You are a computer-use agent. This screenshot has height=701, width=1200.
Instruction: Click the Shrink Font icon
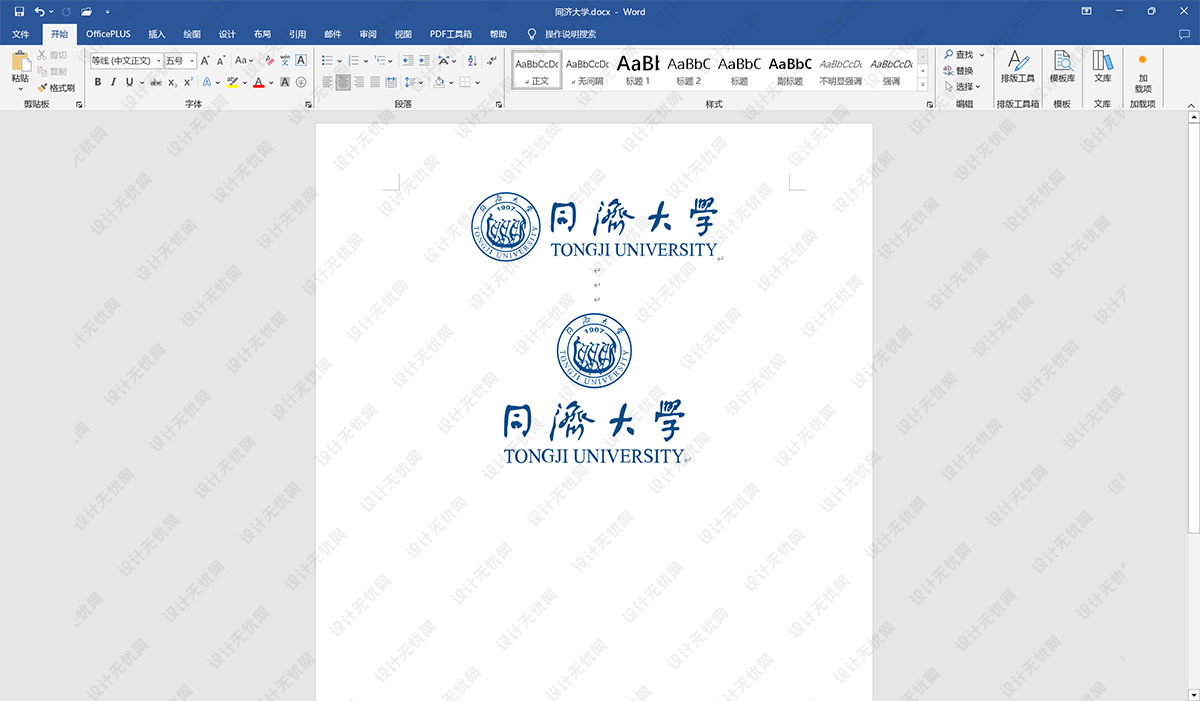click(x=221, y=61)
